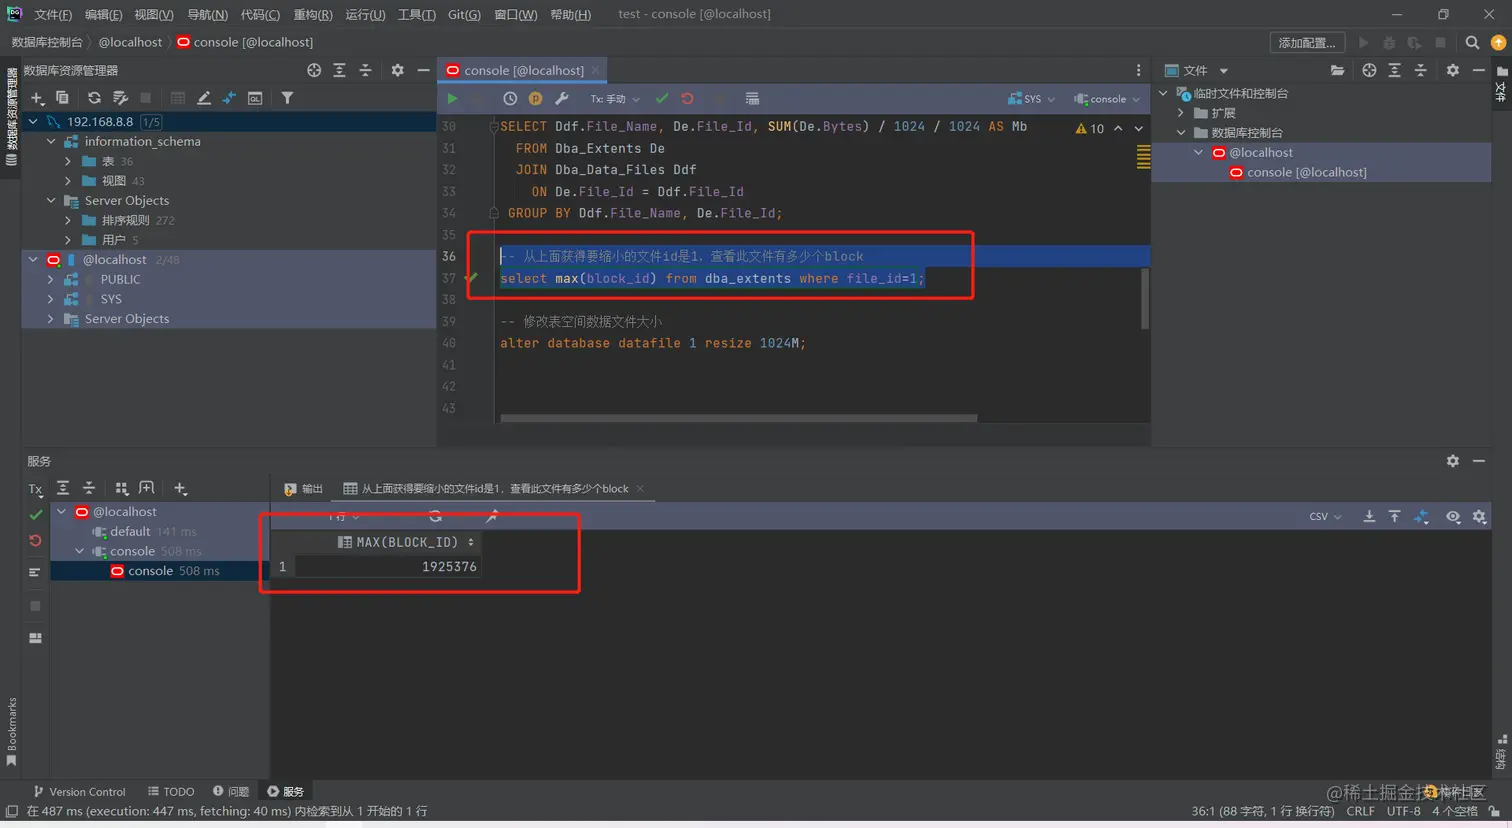Reload the result grid page

pyautogui.click(x=435, y=517)
